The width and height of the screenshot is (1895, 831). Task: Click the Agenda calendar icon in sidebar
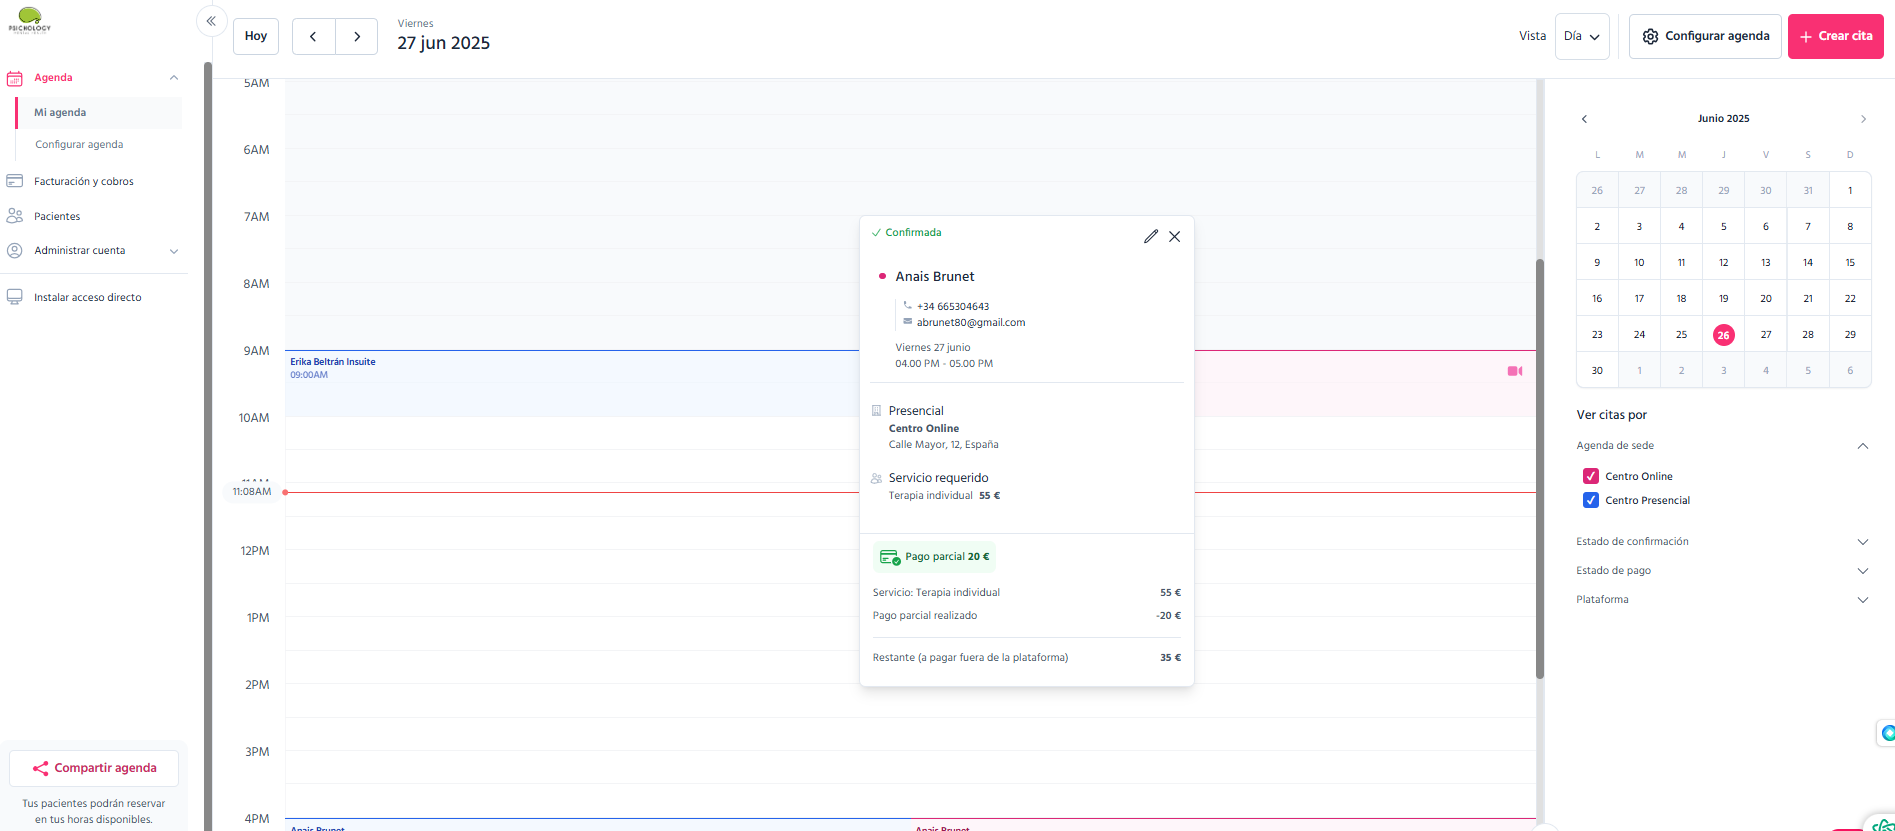(14, 78)
